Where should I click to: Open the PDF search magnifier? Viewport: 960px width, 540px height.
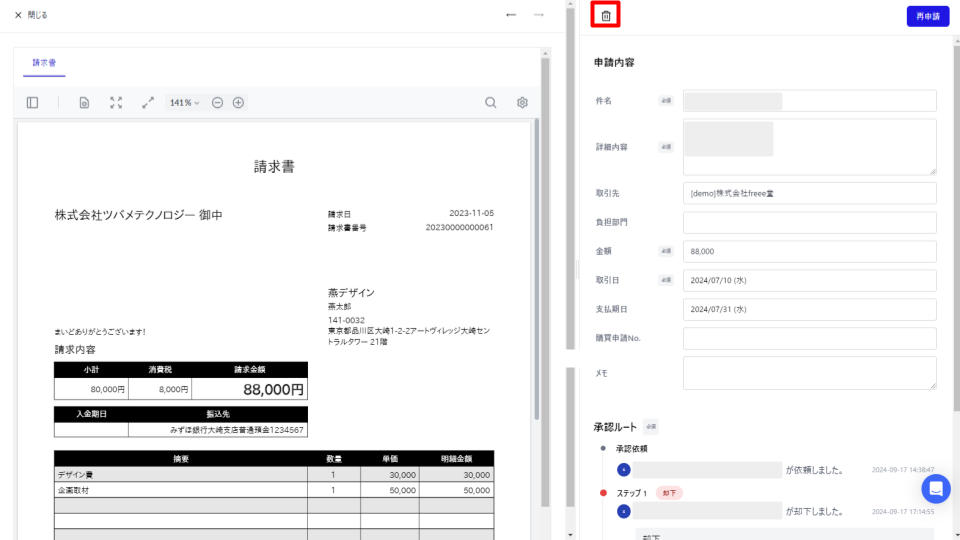(490, 103)
